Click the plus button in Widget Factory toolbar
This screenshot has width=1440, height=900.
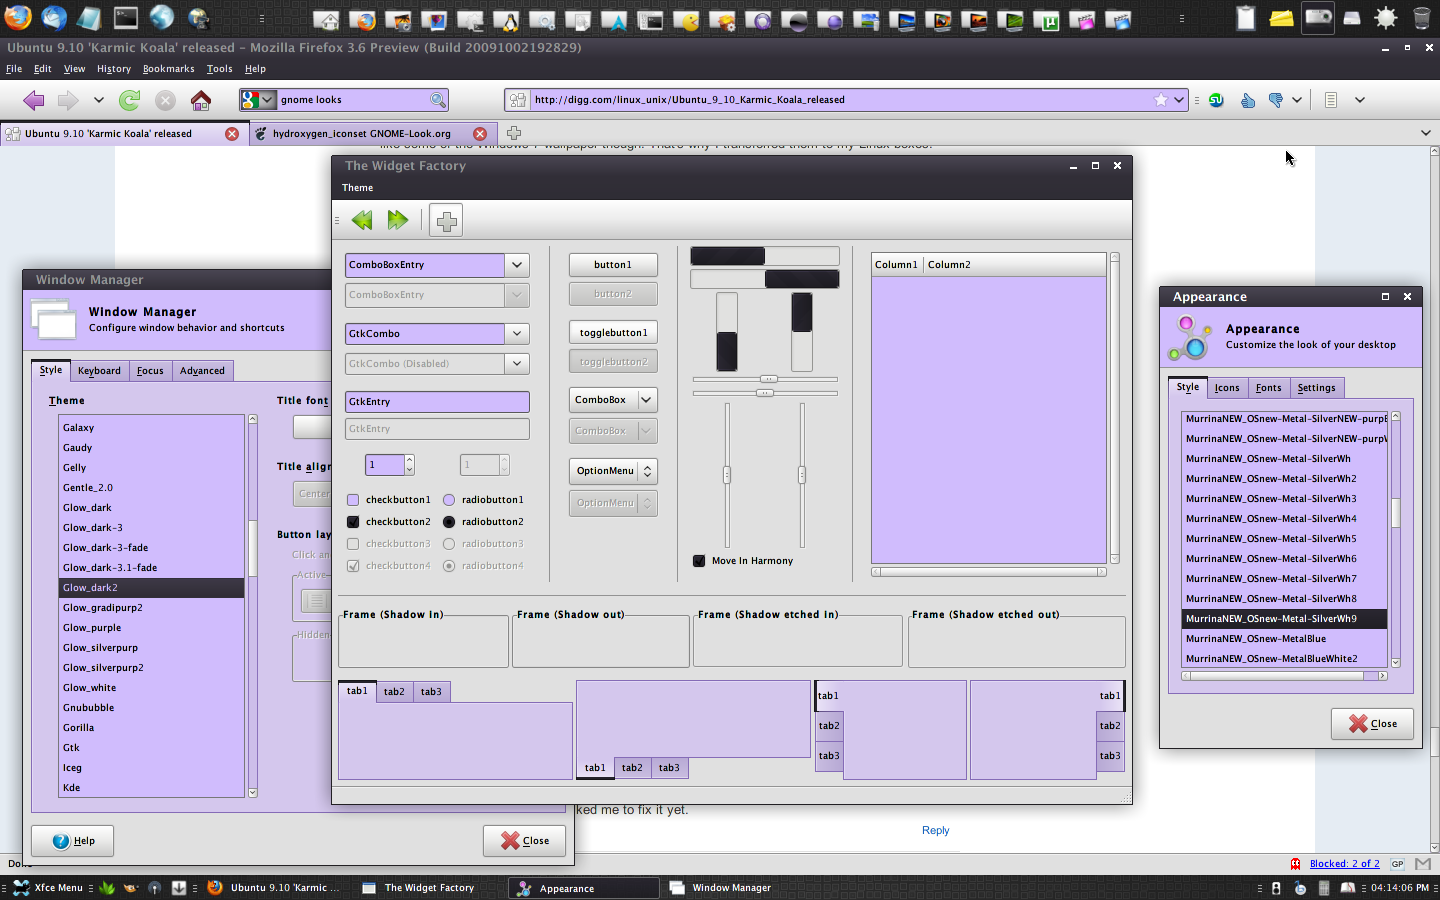(x=446, y=221)
